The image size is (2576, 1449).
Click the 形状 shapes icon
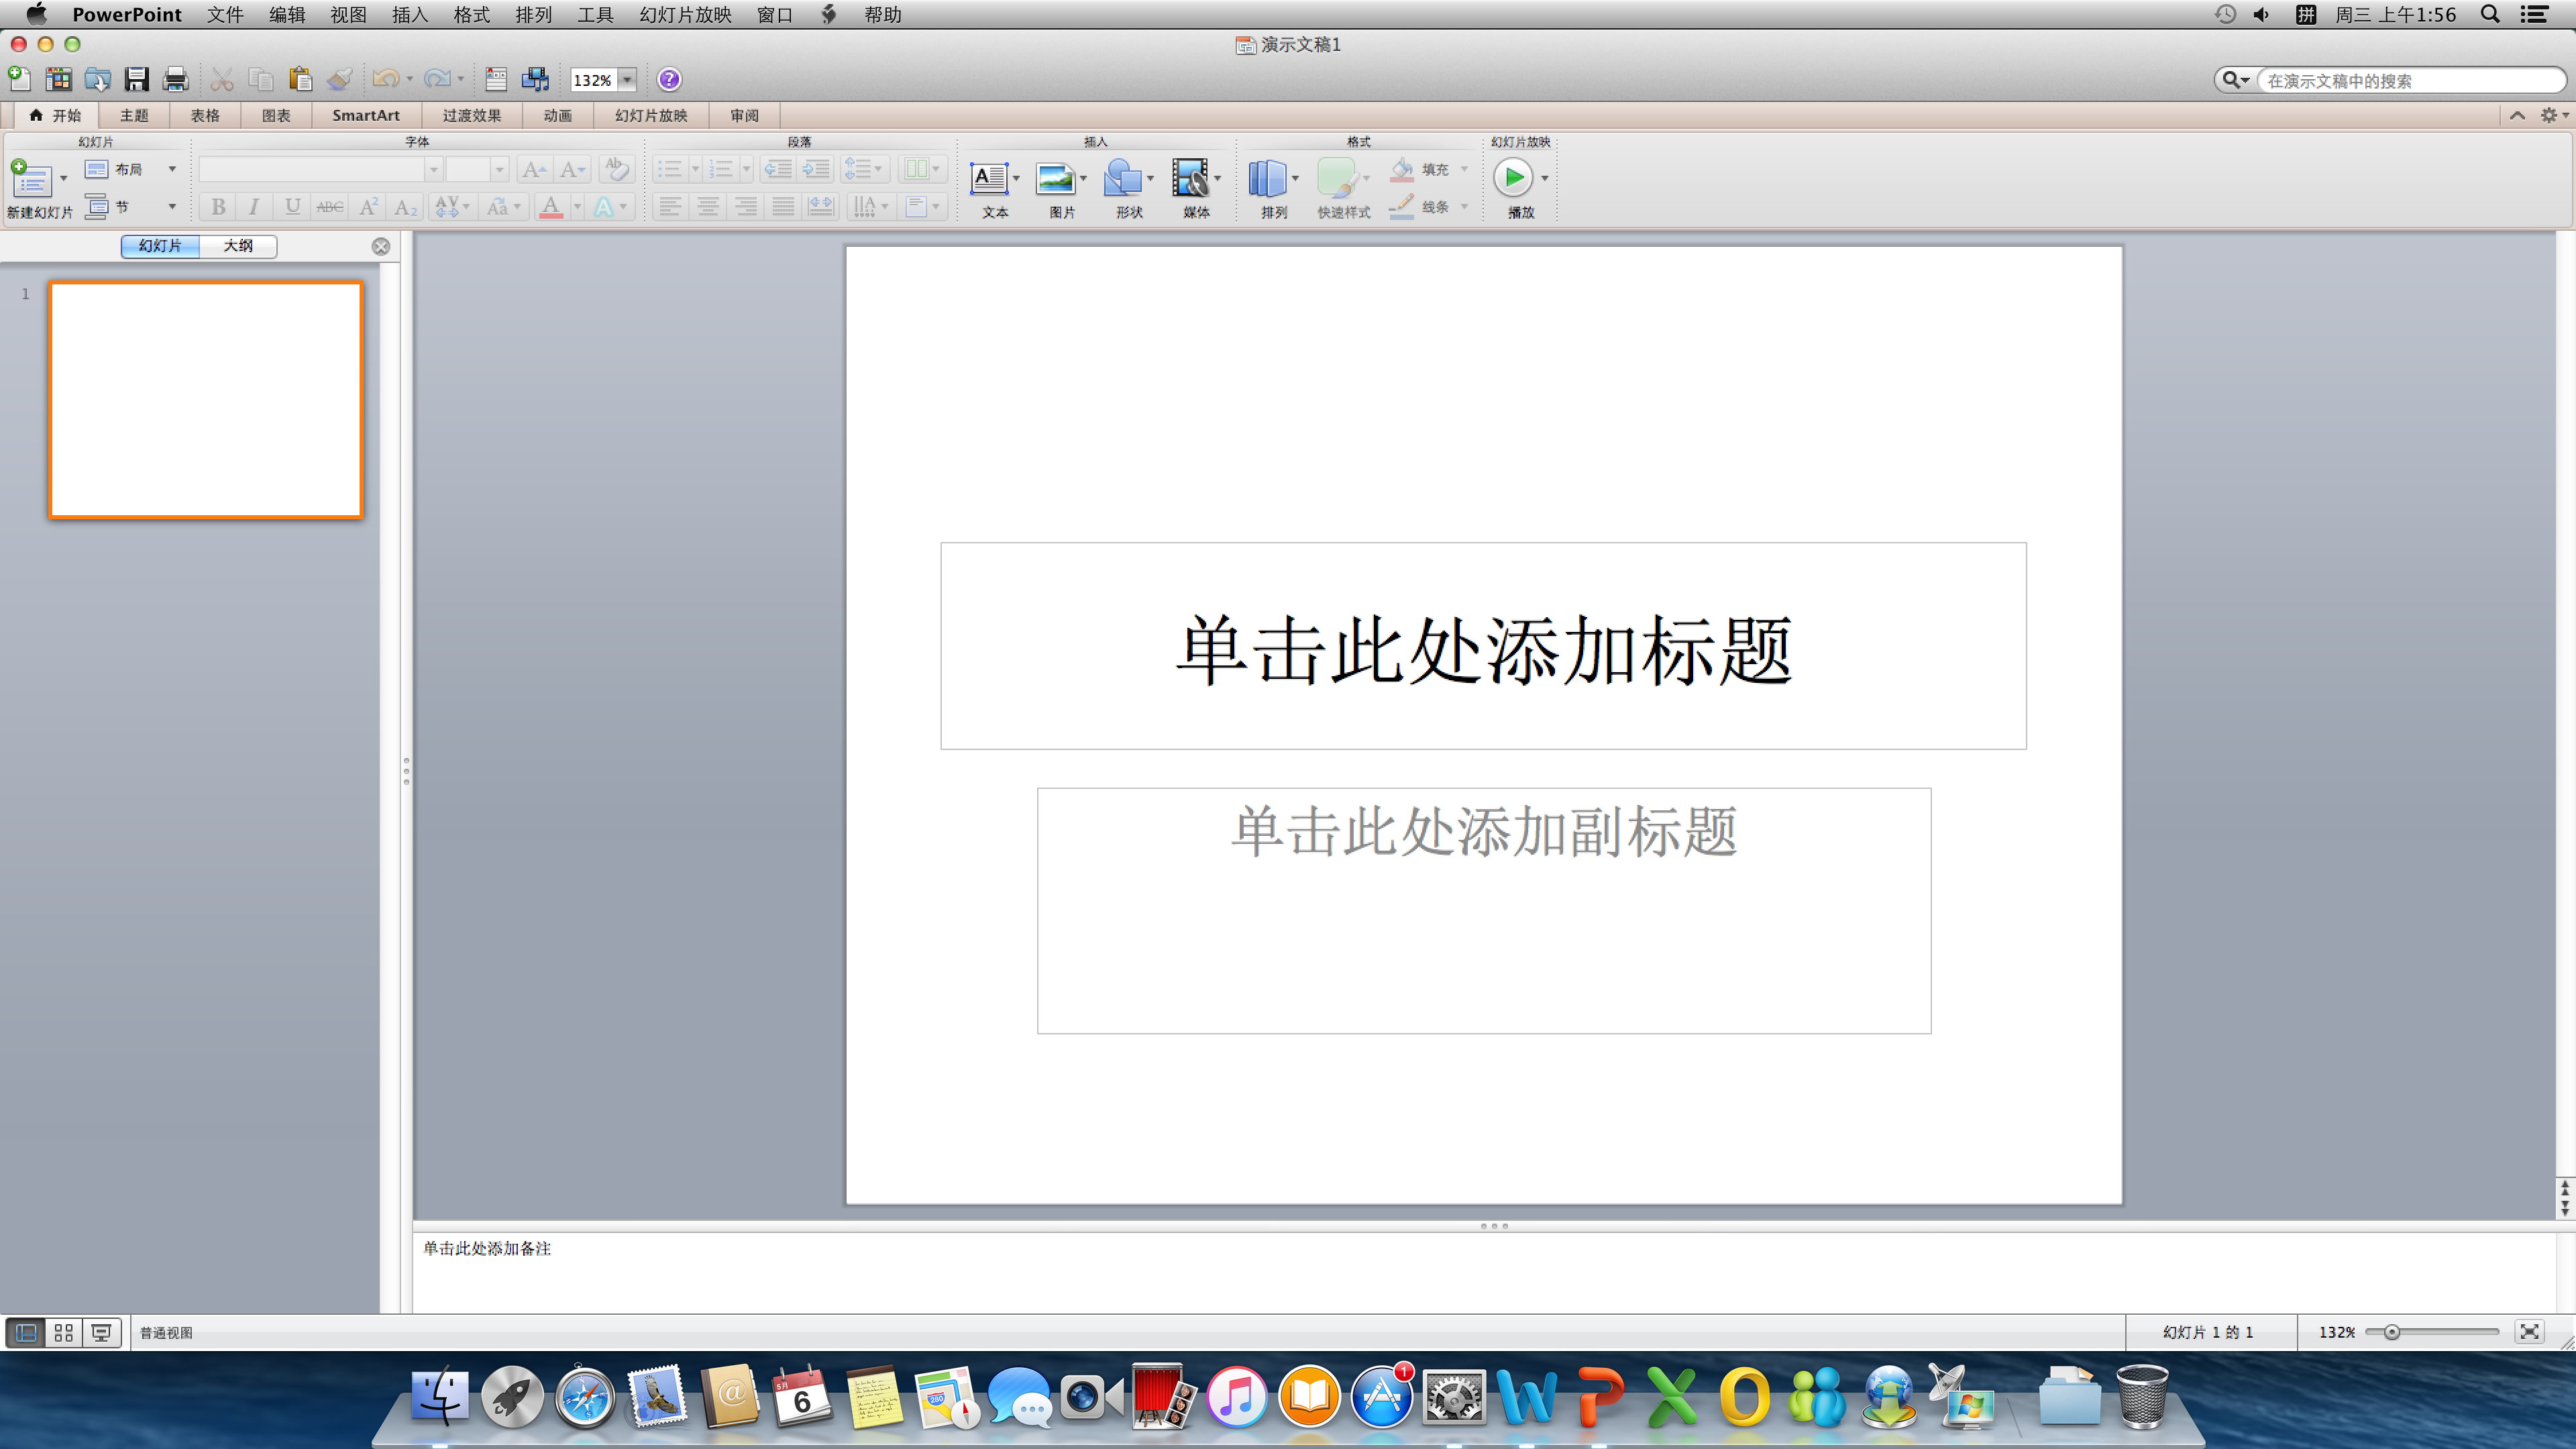click(x=1123, y=179)
